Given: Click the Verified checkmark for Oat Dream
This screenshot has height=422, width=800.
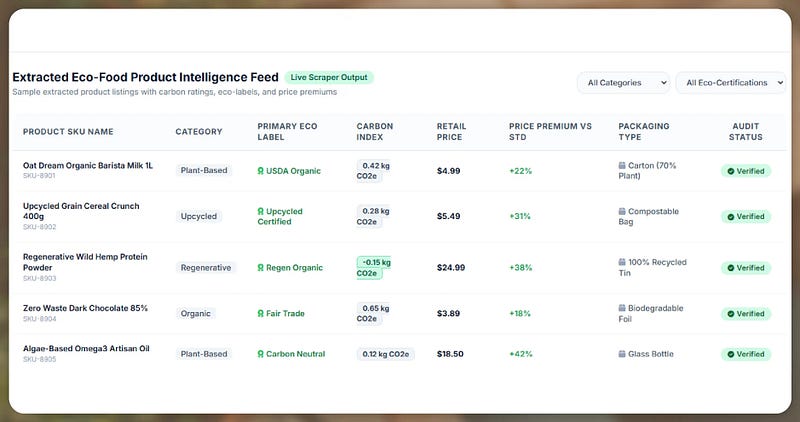Looking at the screenshot, I should click(731, 171).
